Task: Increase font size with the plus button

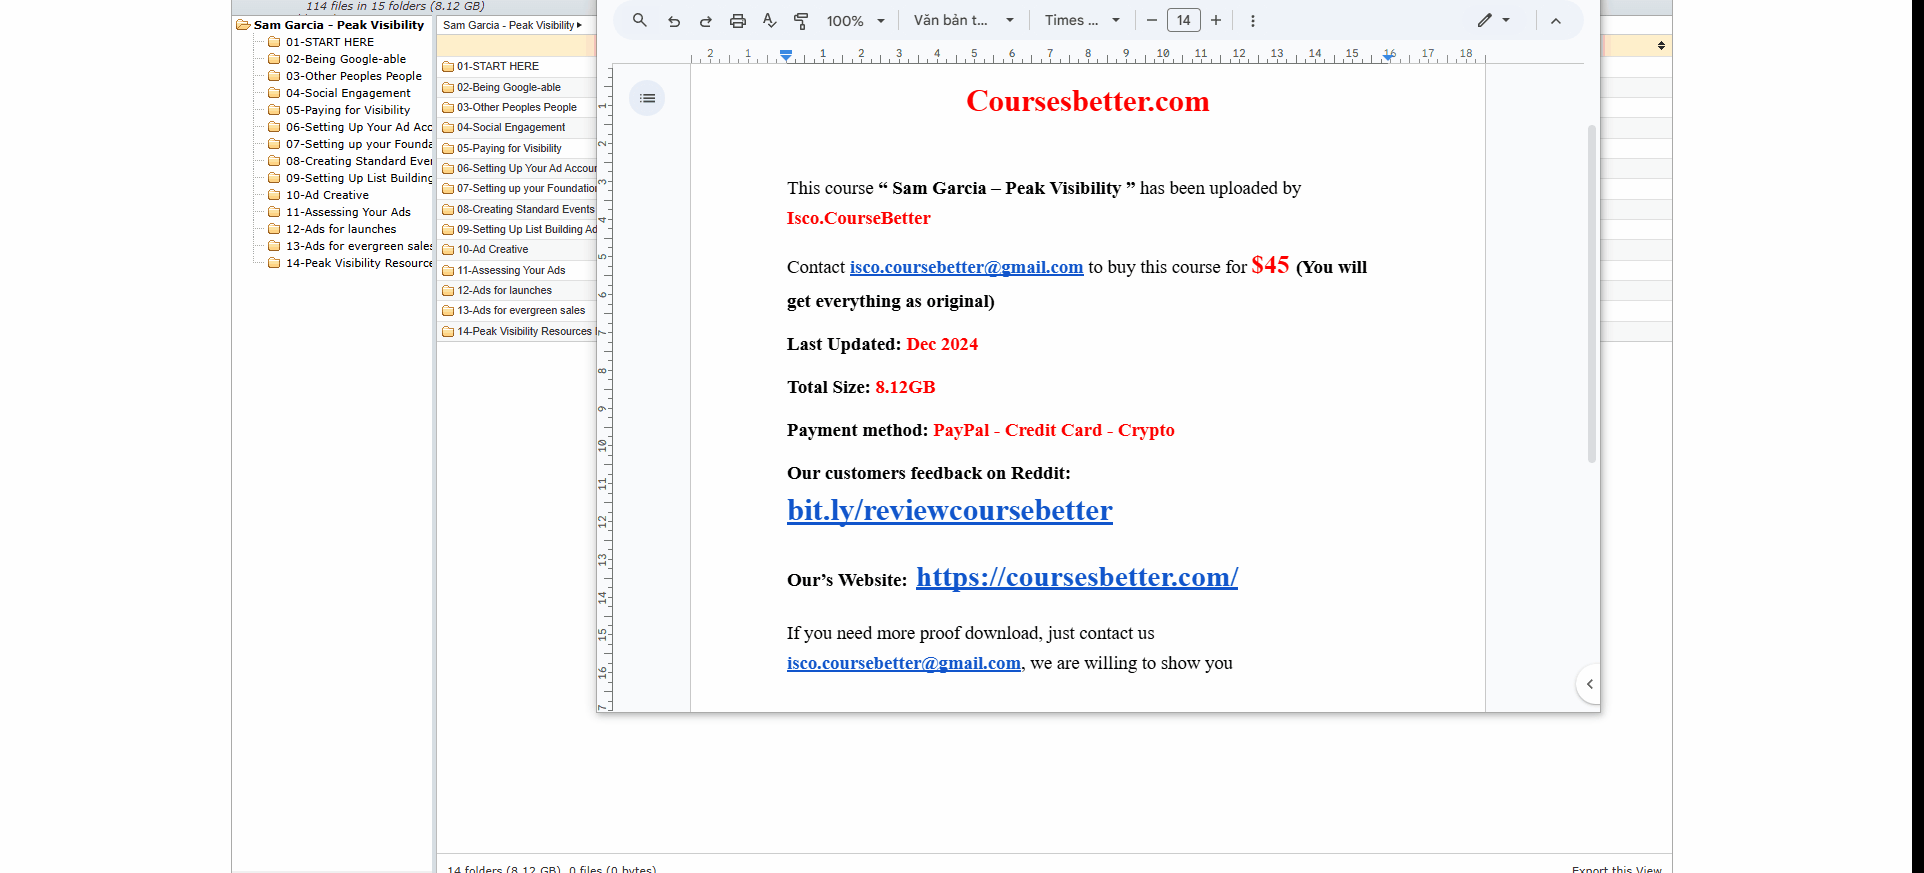Action: tap(1216, 20)
